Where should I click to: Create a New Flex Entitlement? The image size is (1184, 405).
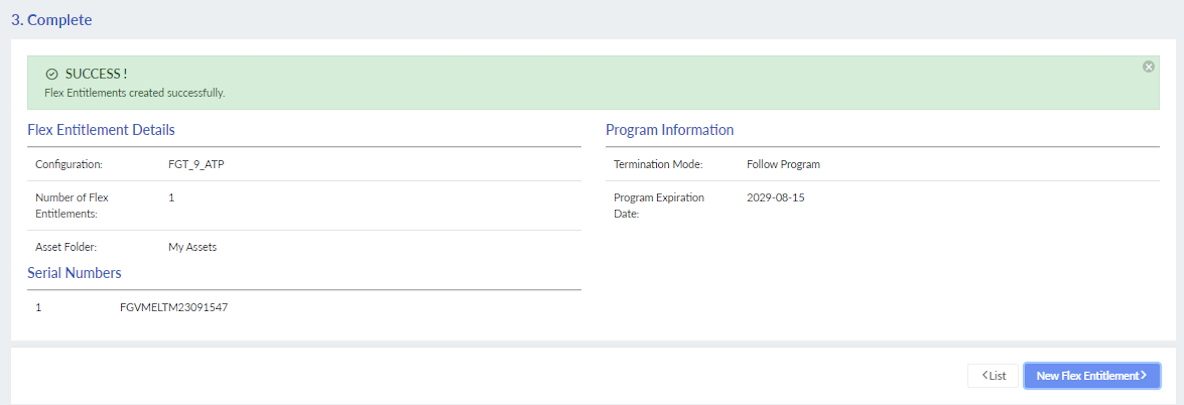[x=1091, y=376]
